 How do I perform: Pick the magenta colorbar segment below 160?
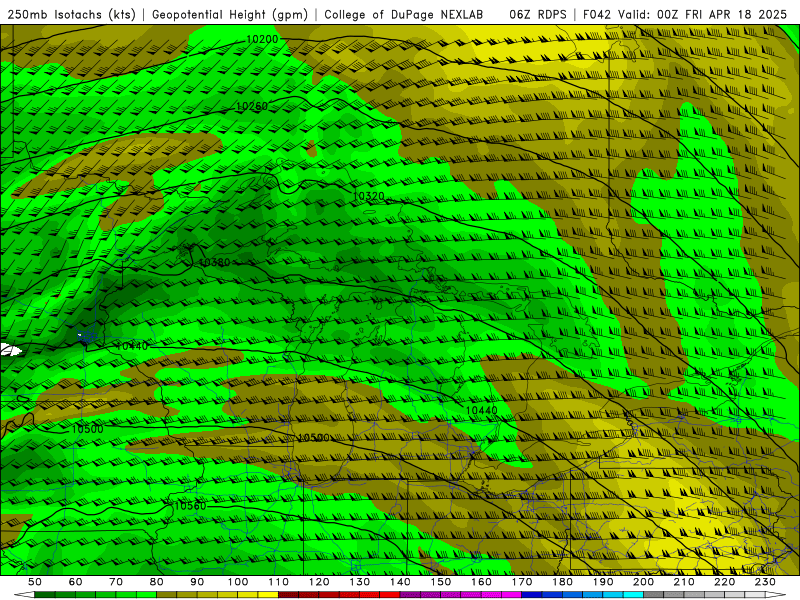[471, 595]
